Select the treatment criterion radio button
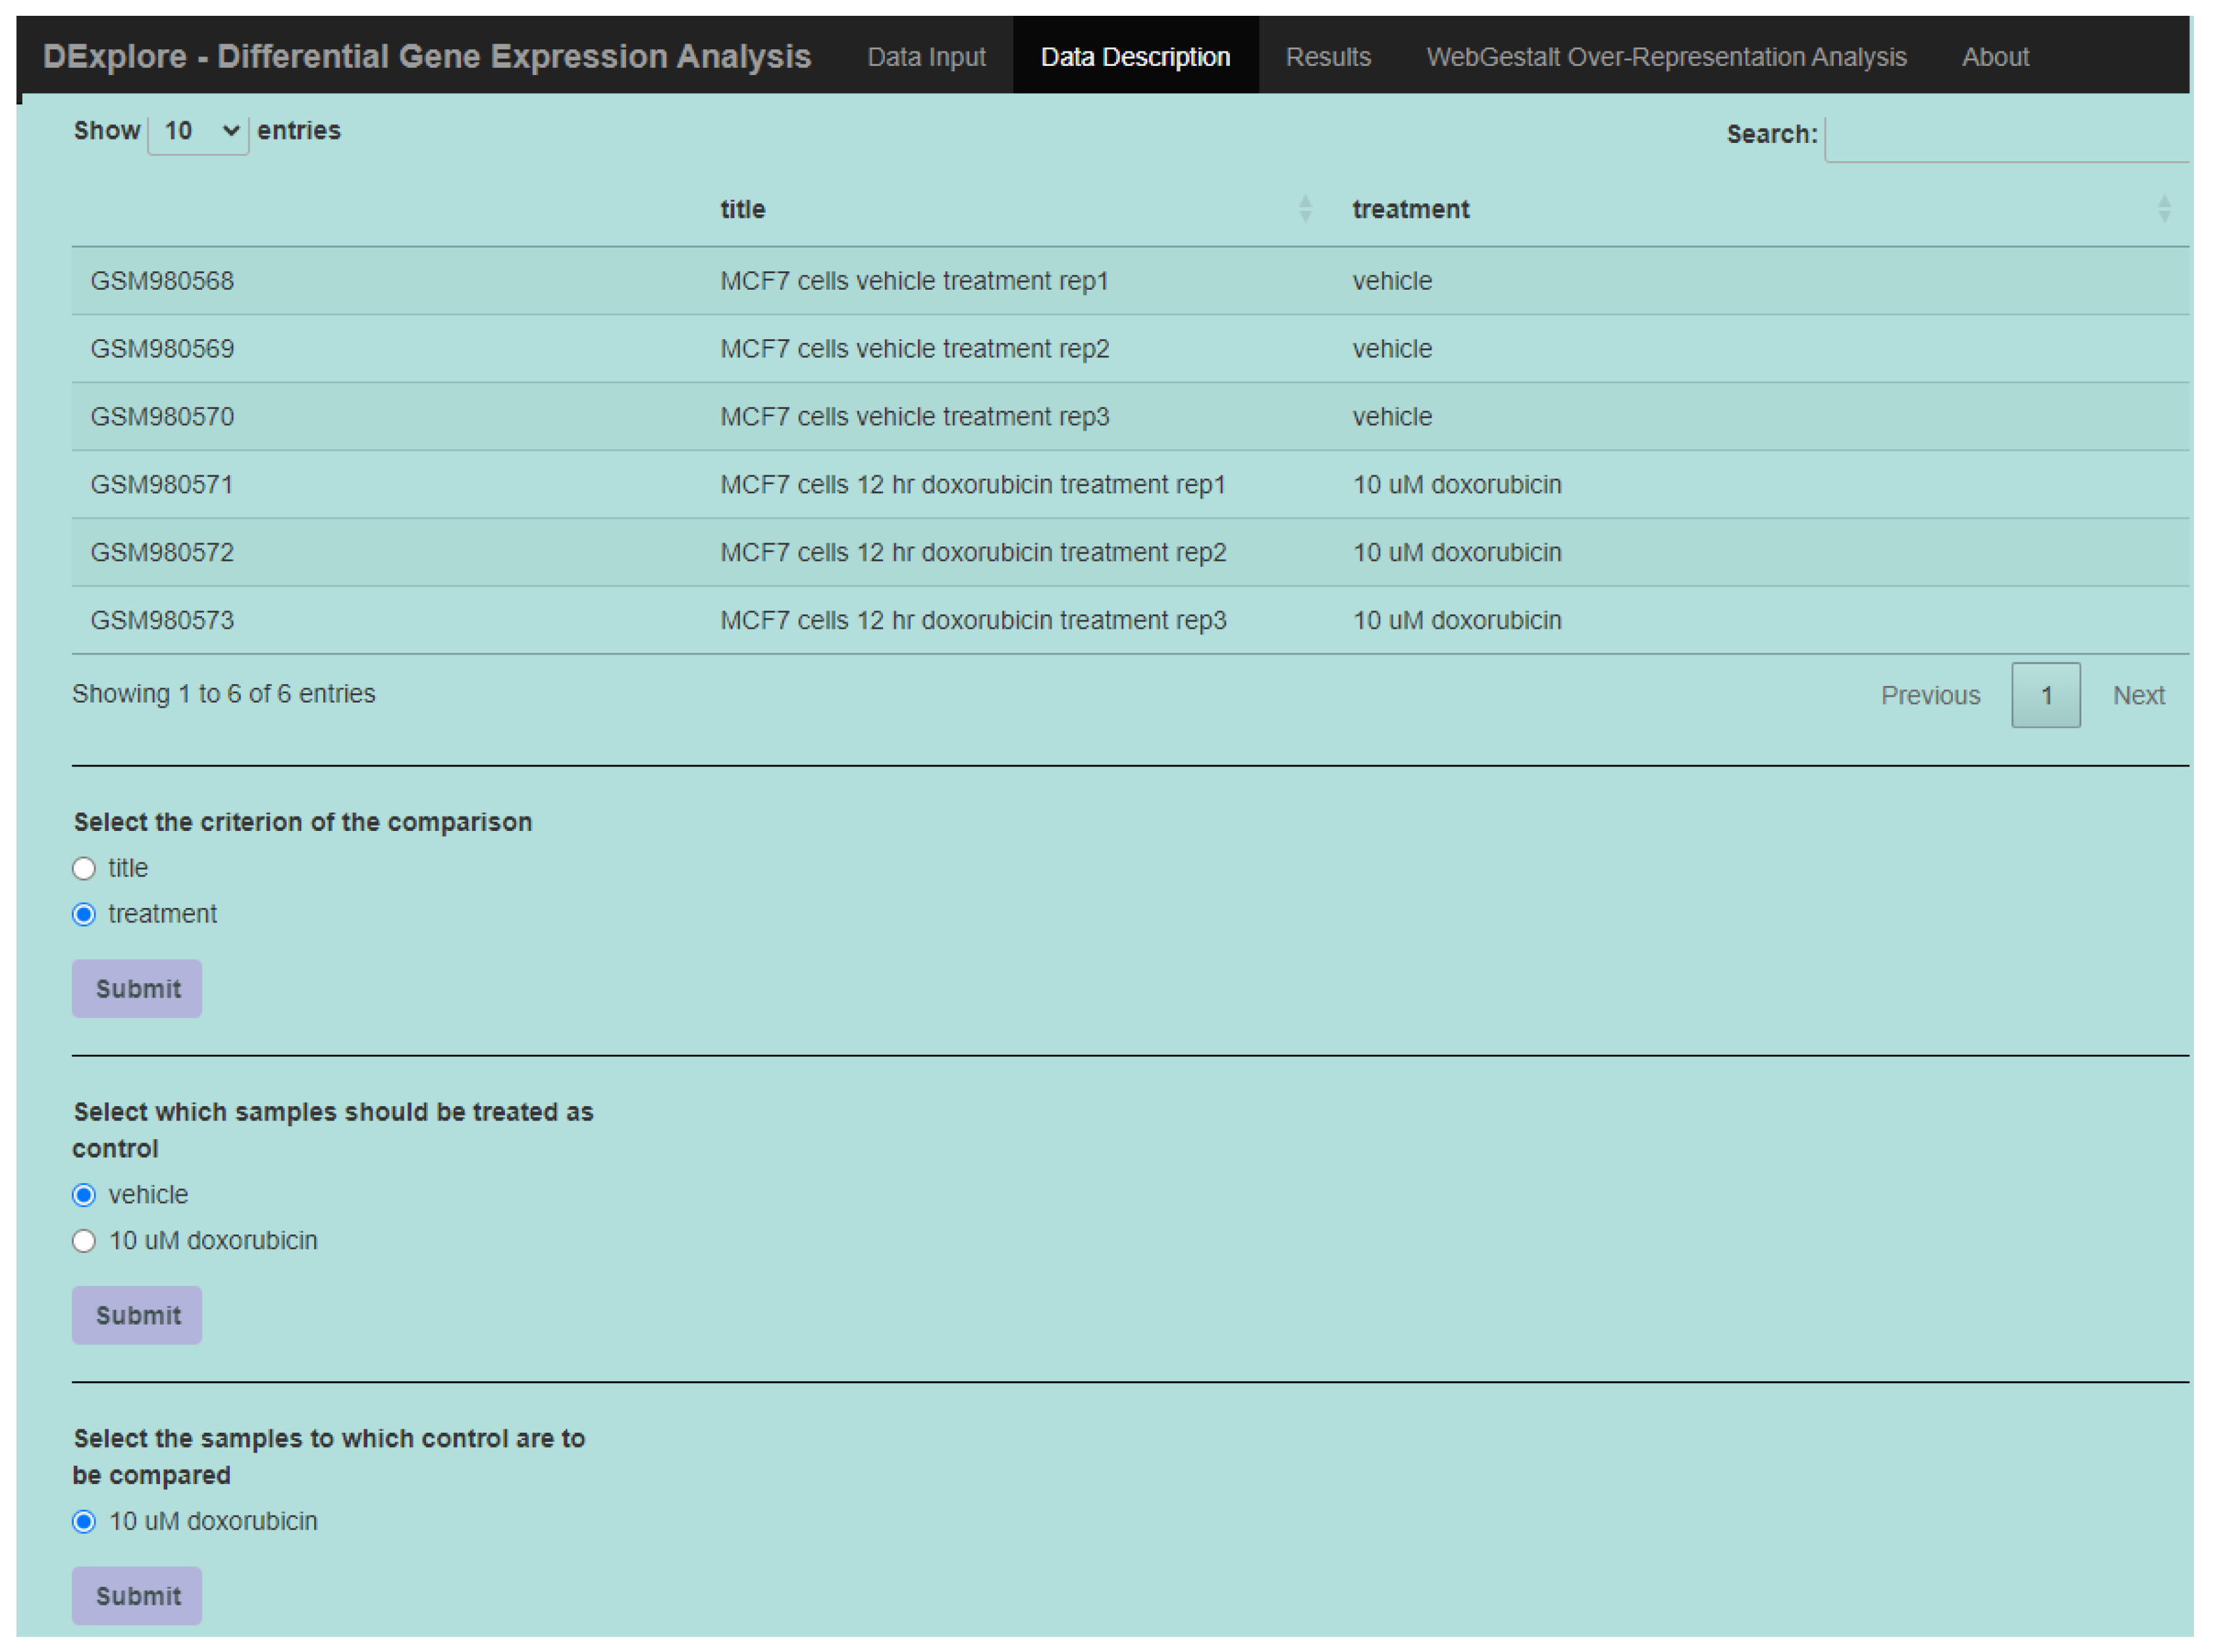The width and height of the screenshot is (2215, 1652). [x=84, y=914]
